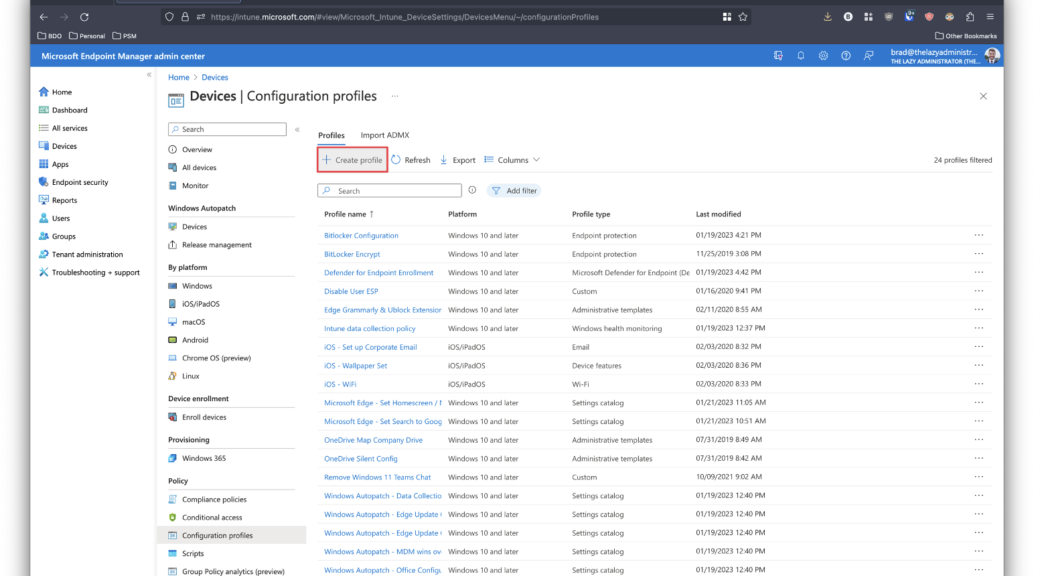
Task: Click the Create profile button
Action: click(x=352, y=160)
